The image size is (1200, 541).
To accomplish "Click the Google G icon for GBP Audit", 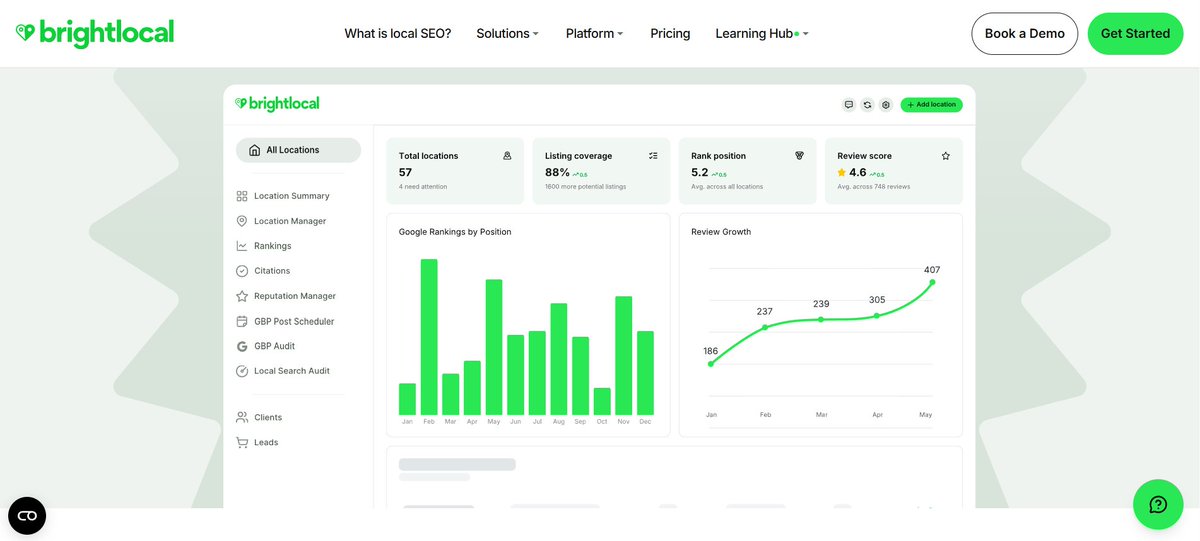I will (242, 346).
